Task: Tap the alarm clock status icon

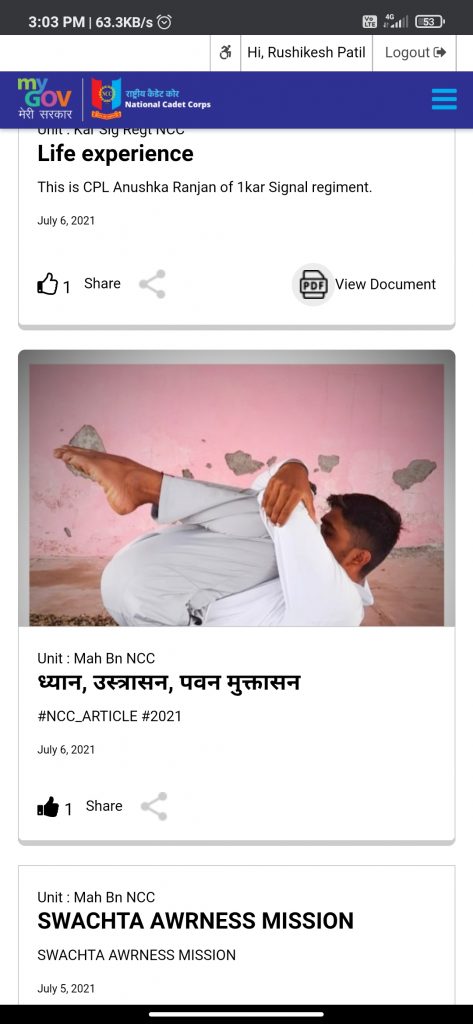Action: pos(165,23)
